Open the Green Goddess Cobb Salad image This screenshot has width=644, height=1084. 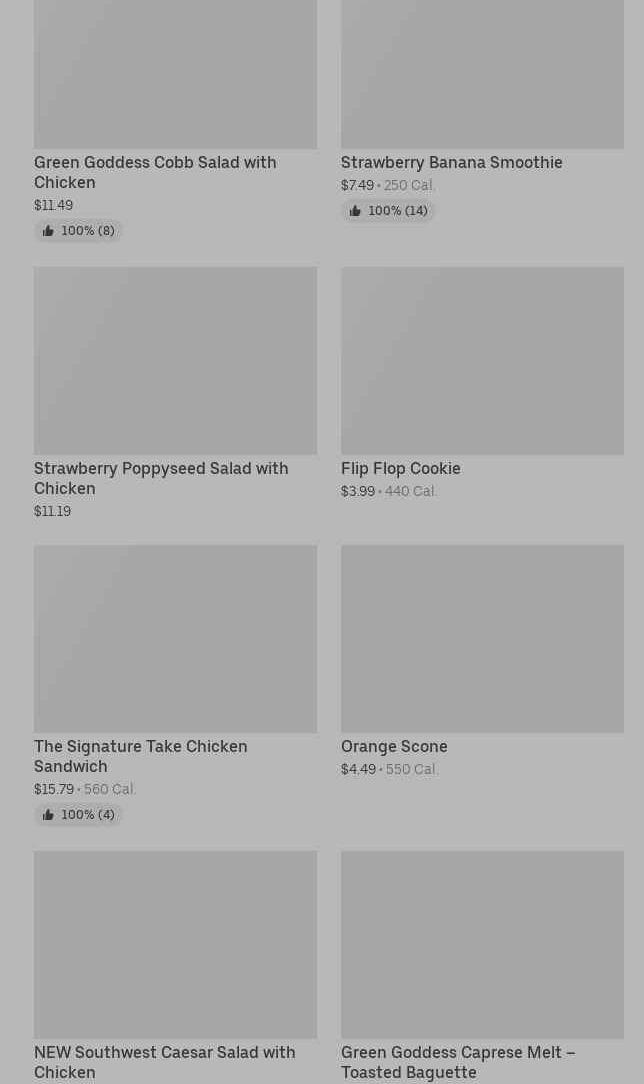point(175,74)
